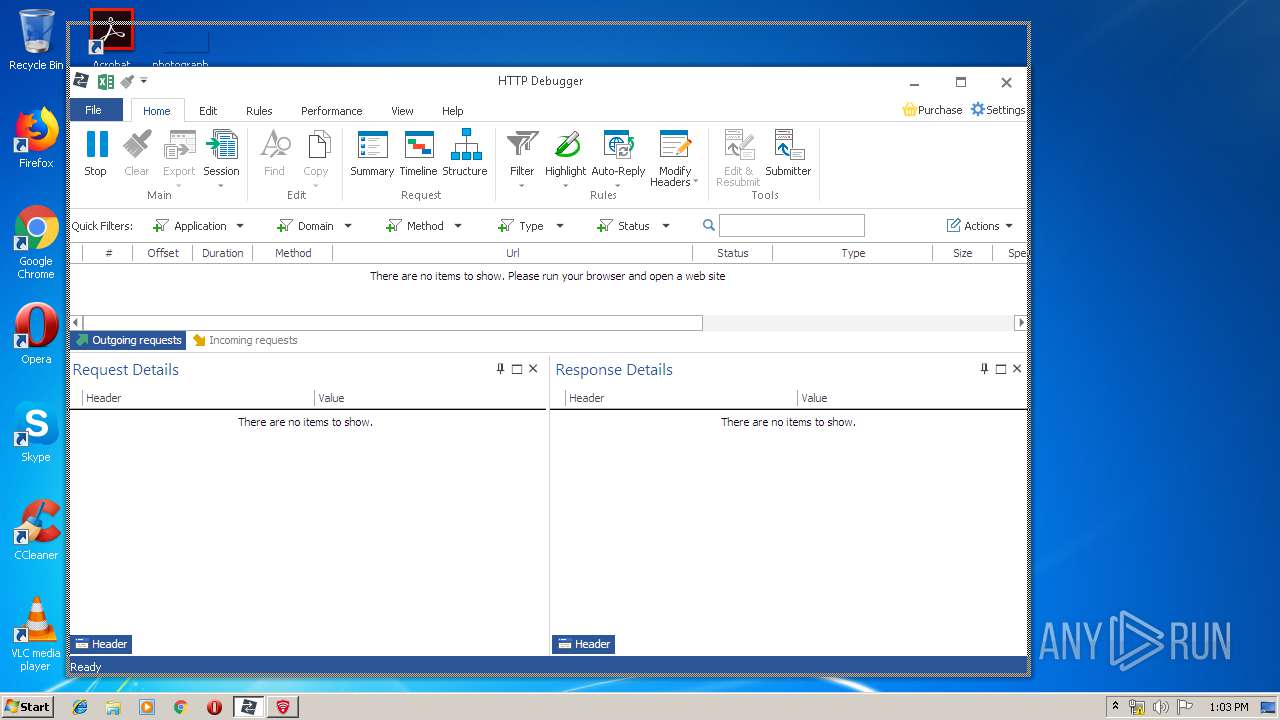Screen dimensions: 1280x720
Task: Select the Request Details Header tab
Action: pyautogui.click(x=101, y=644)
